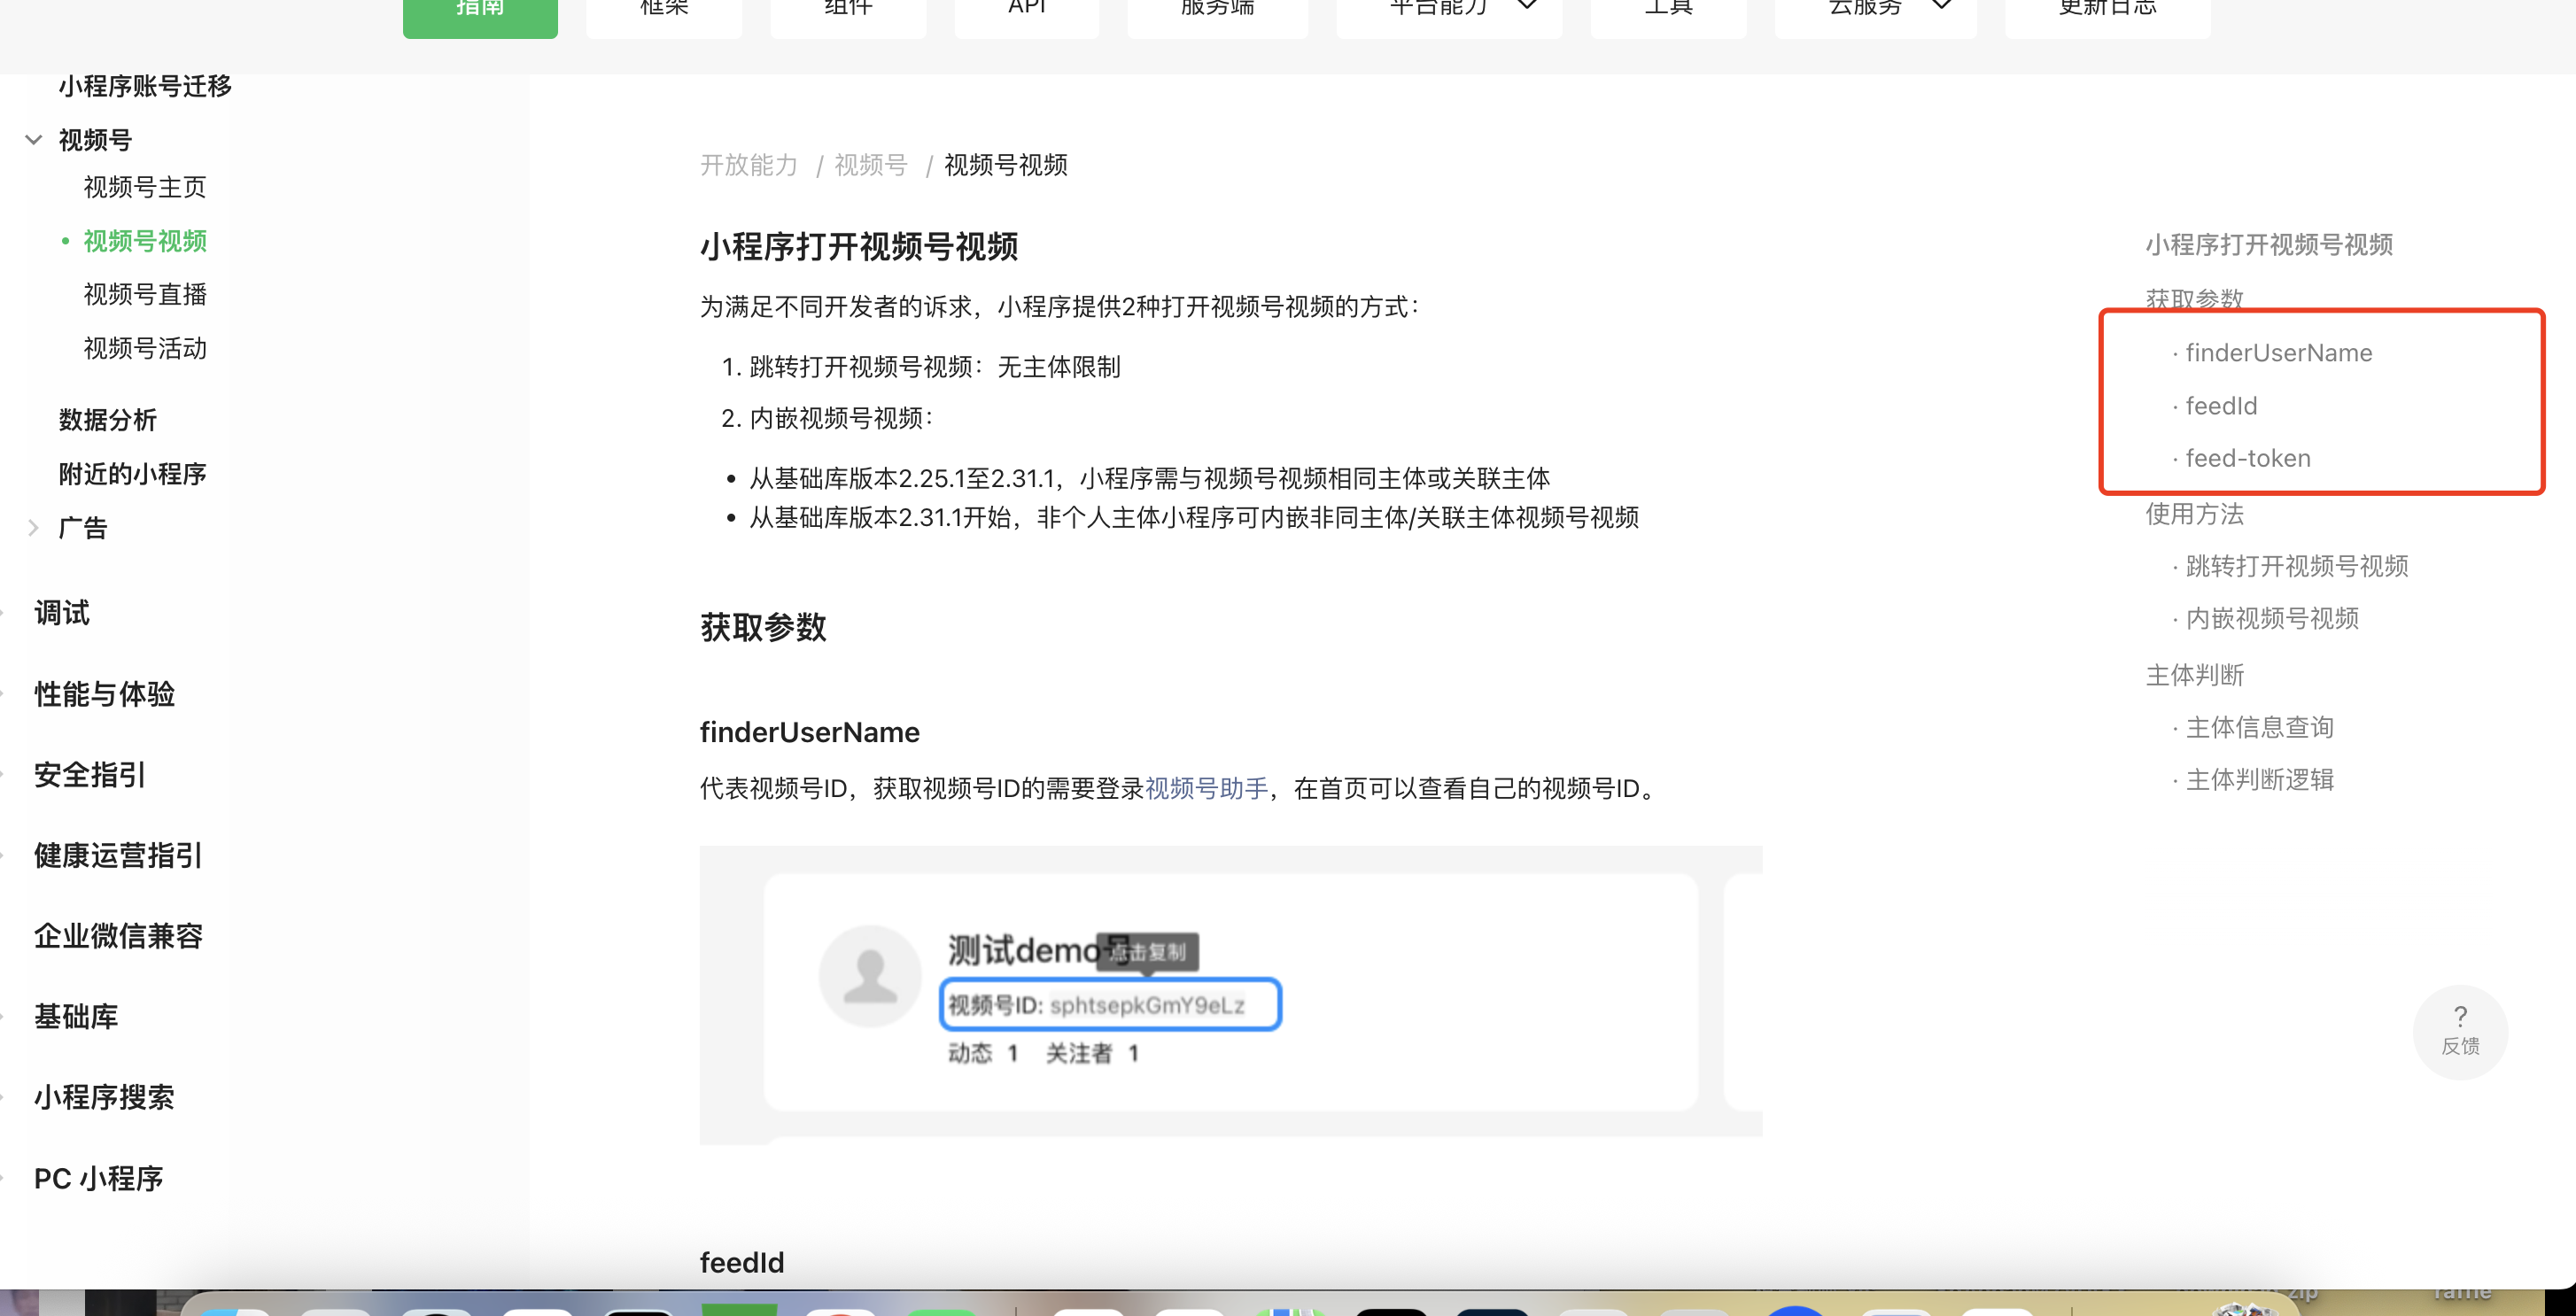Select 视频号主页 in sidebar
The image size is (2576, 1316).
[x=145, y=187]
